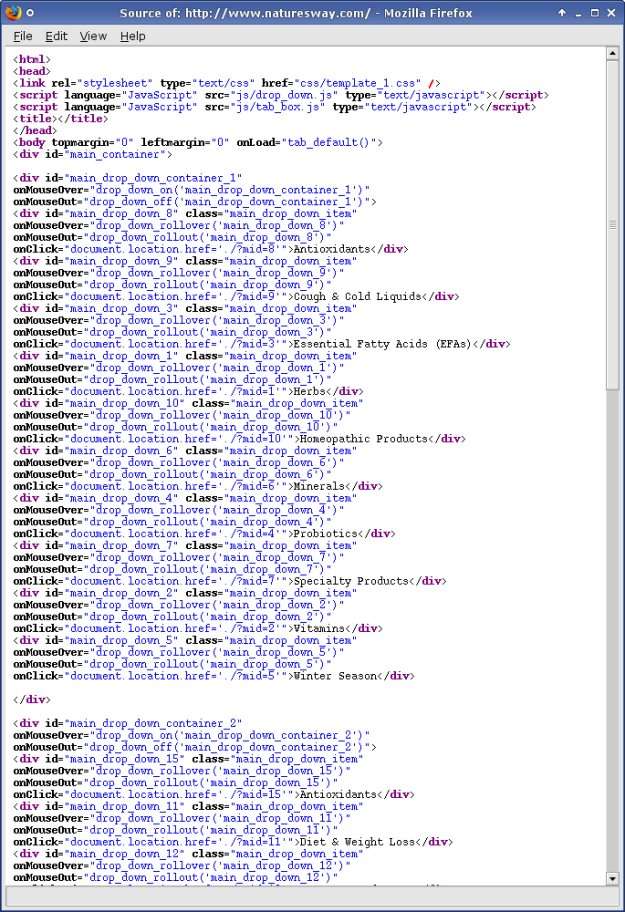Close the source viewer window
This screenshot has height=912, width=625.
pos(611,12)
